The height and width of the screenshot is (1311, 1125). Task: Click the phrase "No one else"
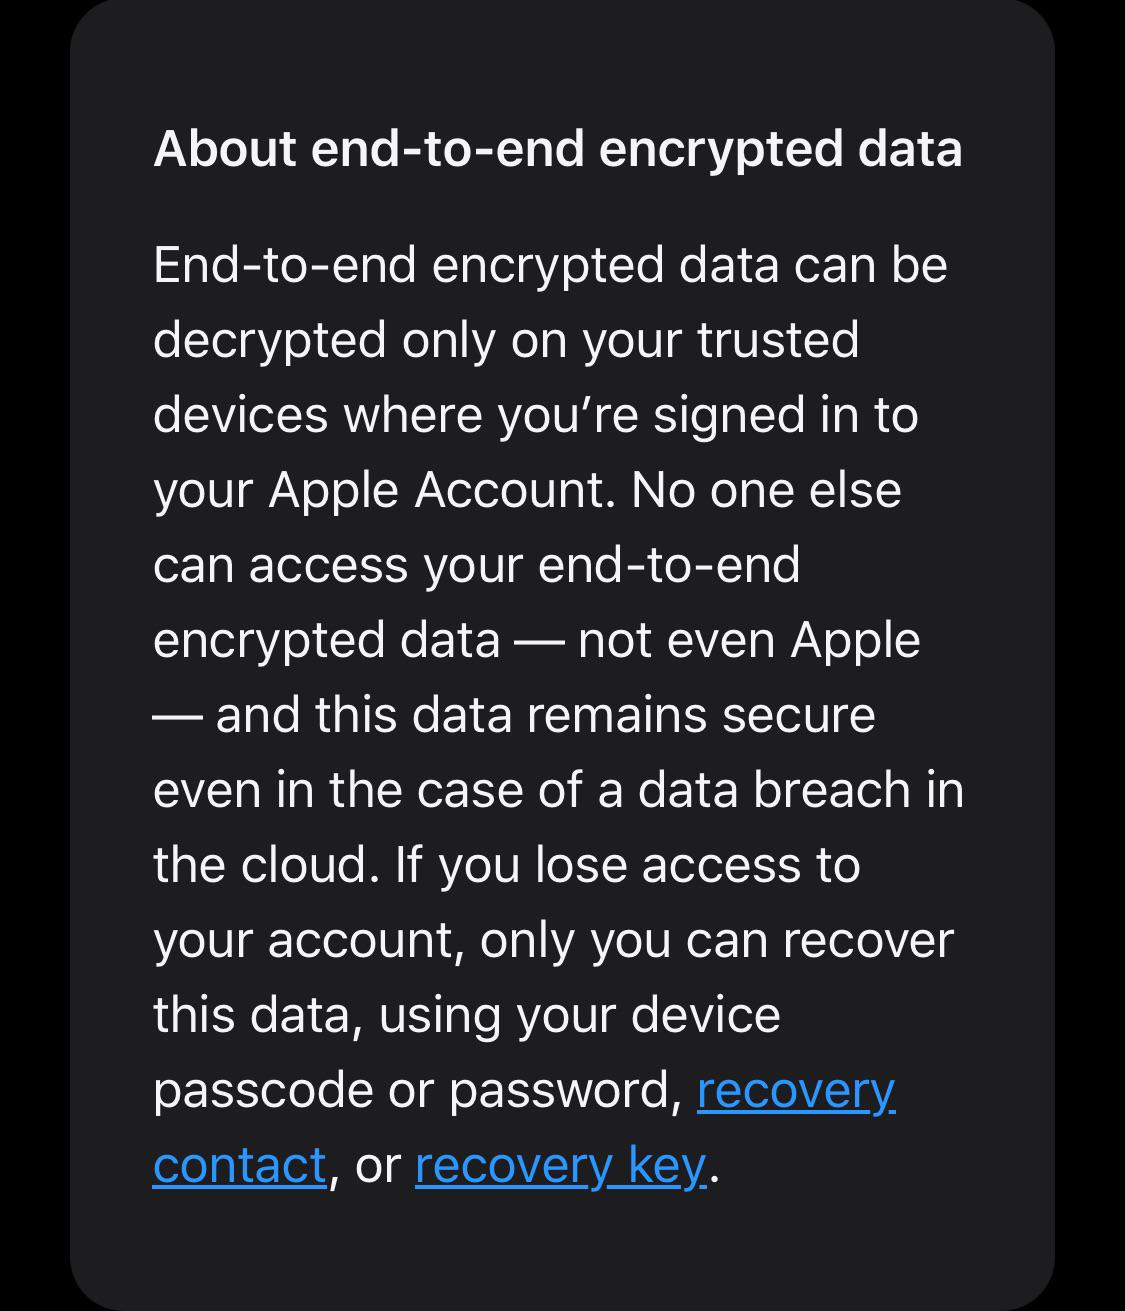click(x=766, y=490)
